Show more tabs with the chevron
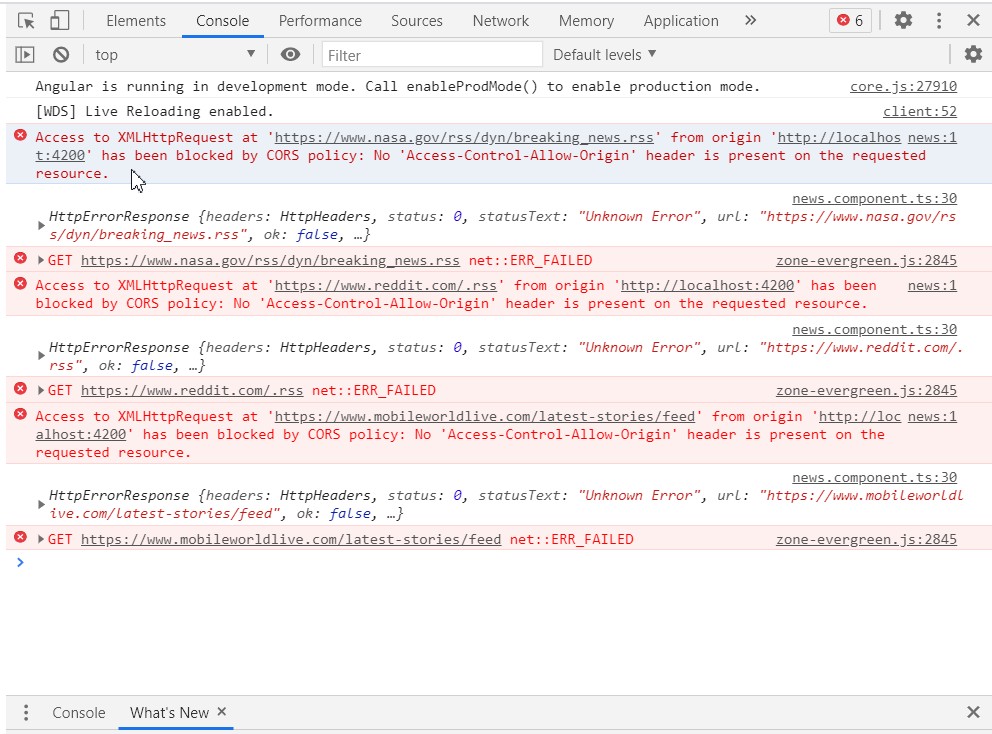 coord(750,21)
